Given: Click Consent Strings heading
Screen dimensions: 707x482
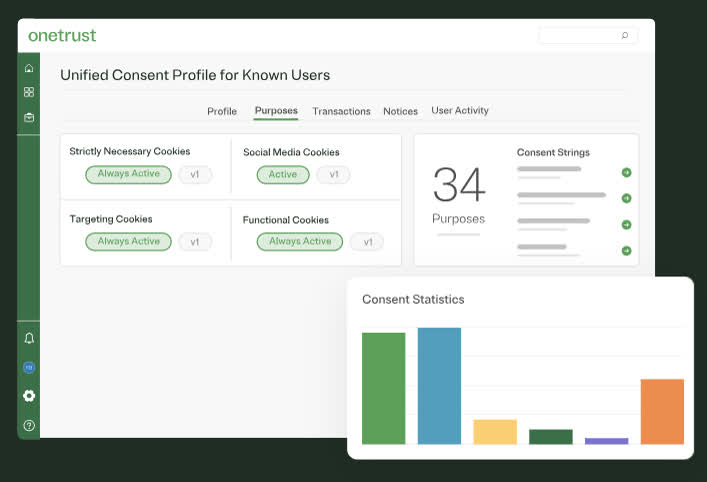Looking at the screenshot, I should point(553,152).
